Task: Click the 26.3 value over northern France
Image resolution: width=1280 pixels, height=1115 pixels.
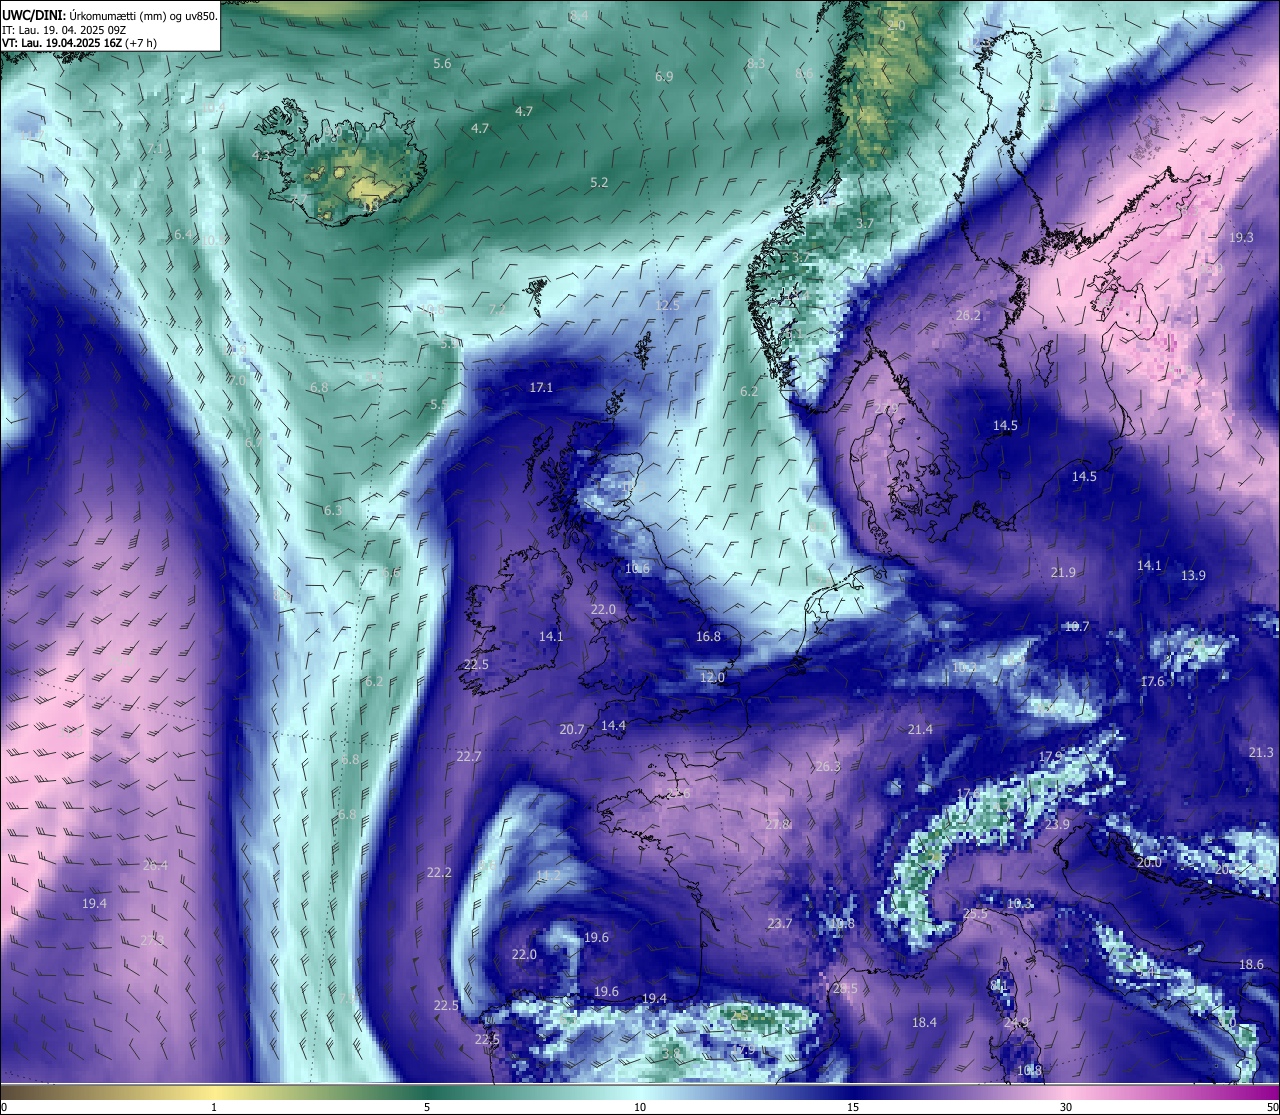Action: coord(828,766)
